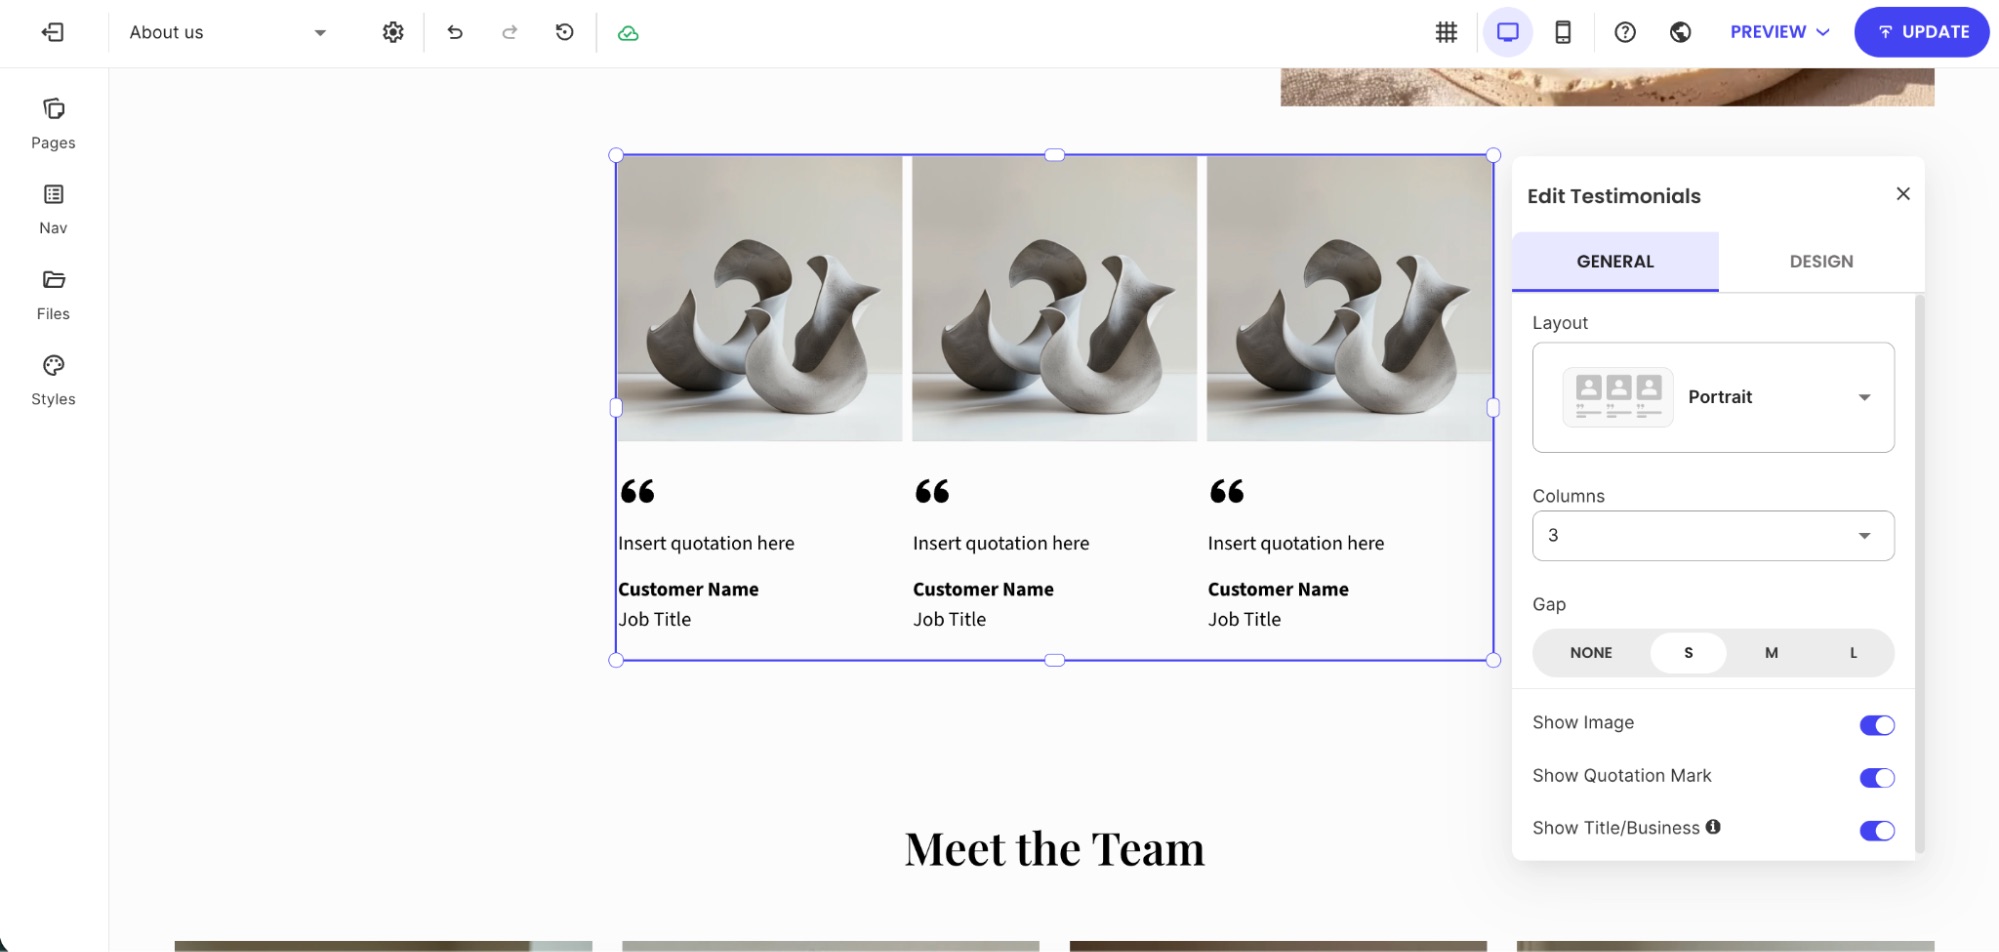Open the About us page dropdown
Image resolution: width=1999 pixels, height=952 pixels.
click(x=227, y=32)
